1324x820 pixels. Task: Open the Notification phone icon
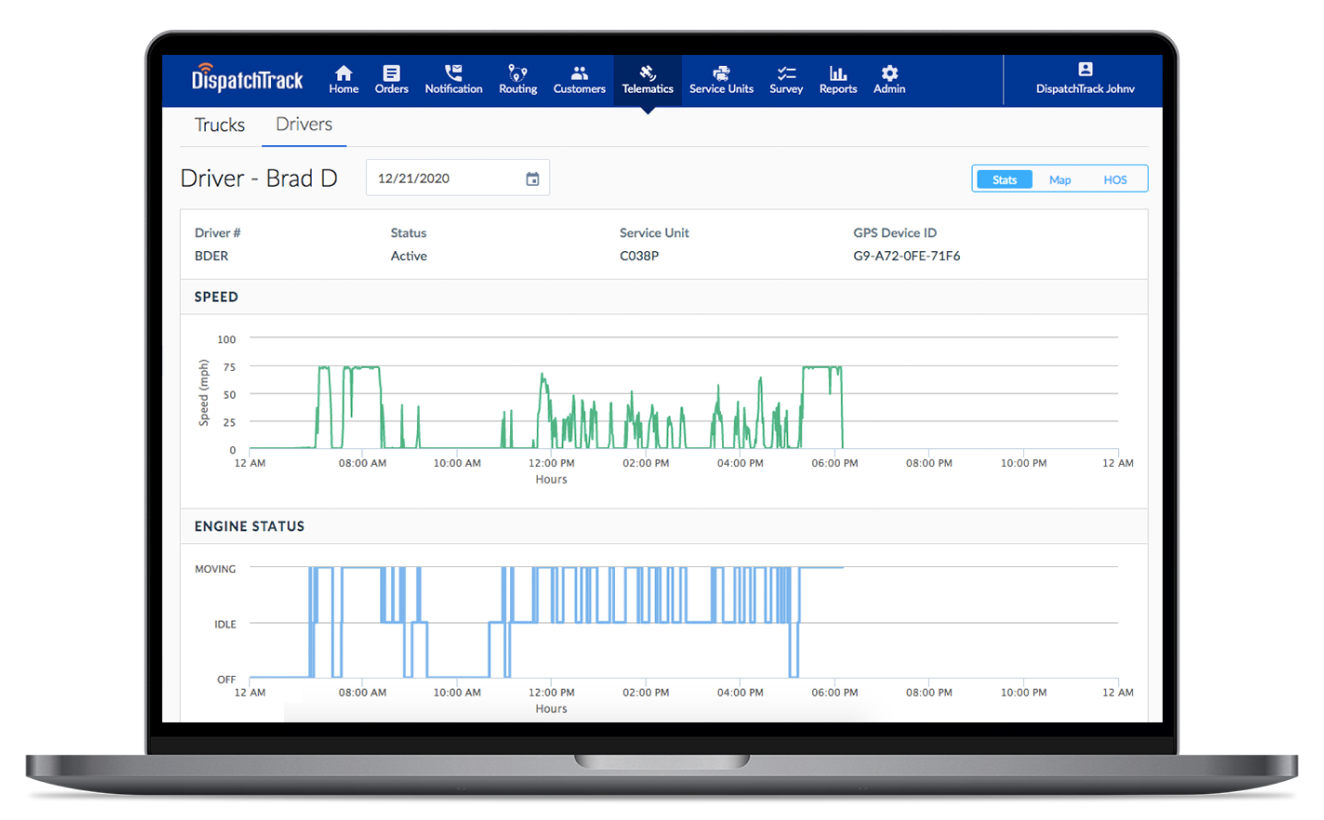453,73
